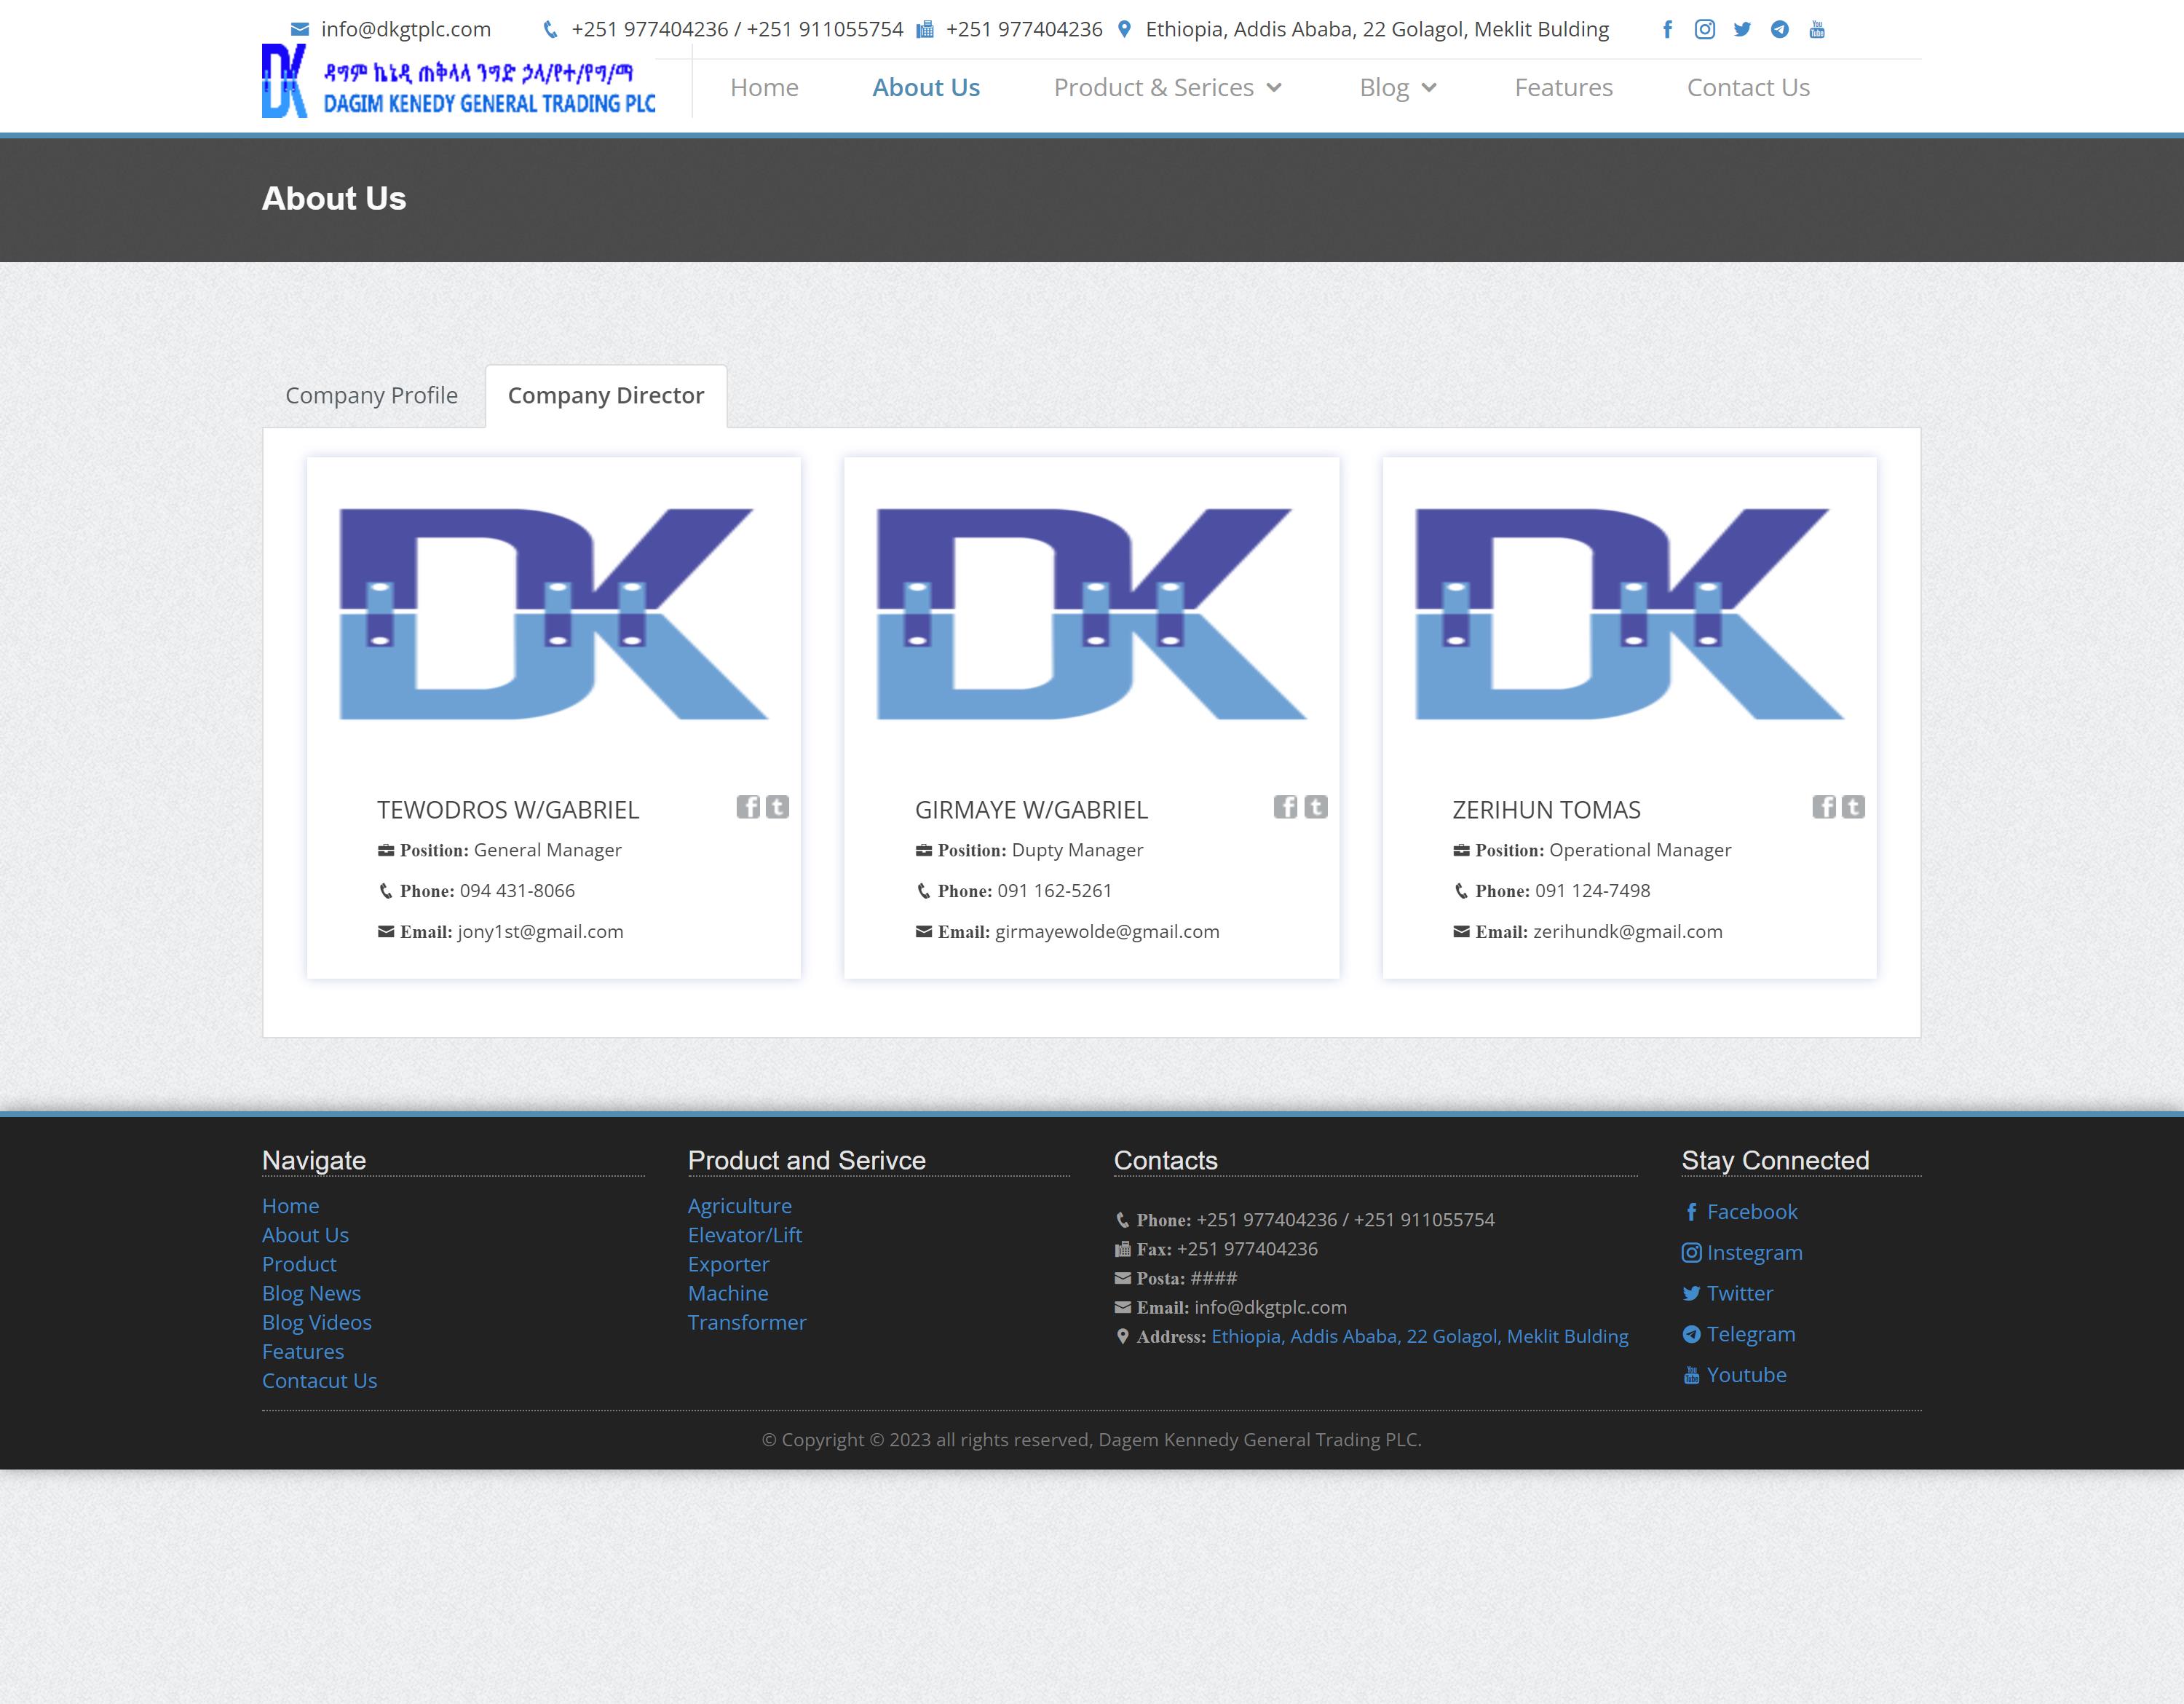Click Tewodros W/Gabriel's Facebook icon
Image resolution: width=2184 pixels, height=1704 pixels.
(748, 807)
